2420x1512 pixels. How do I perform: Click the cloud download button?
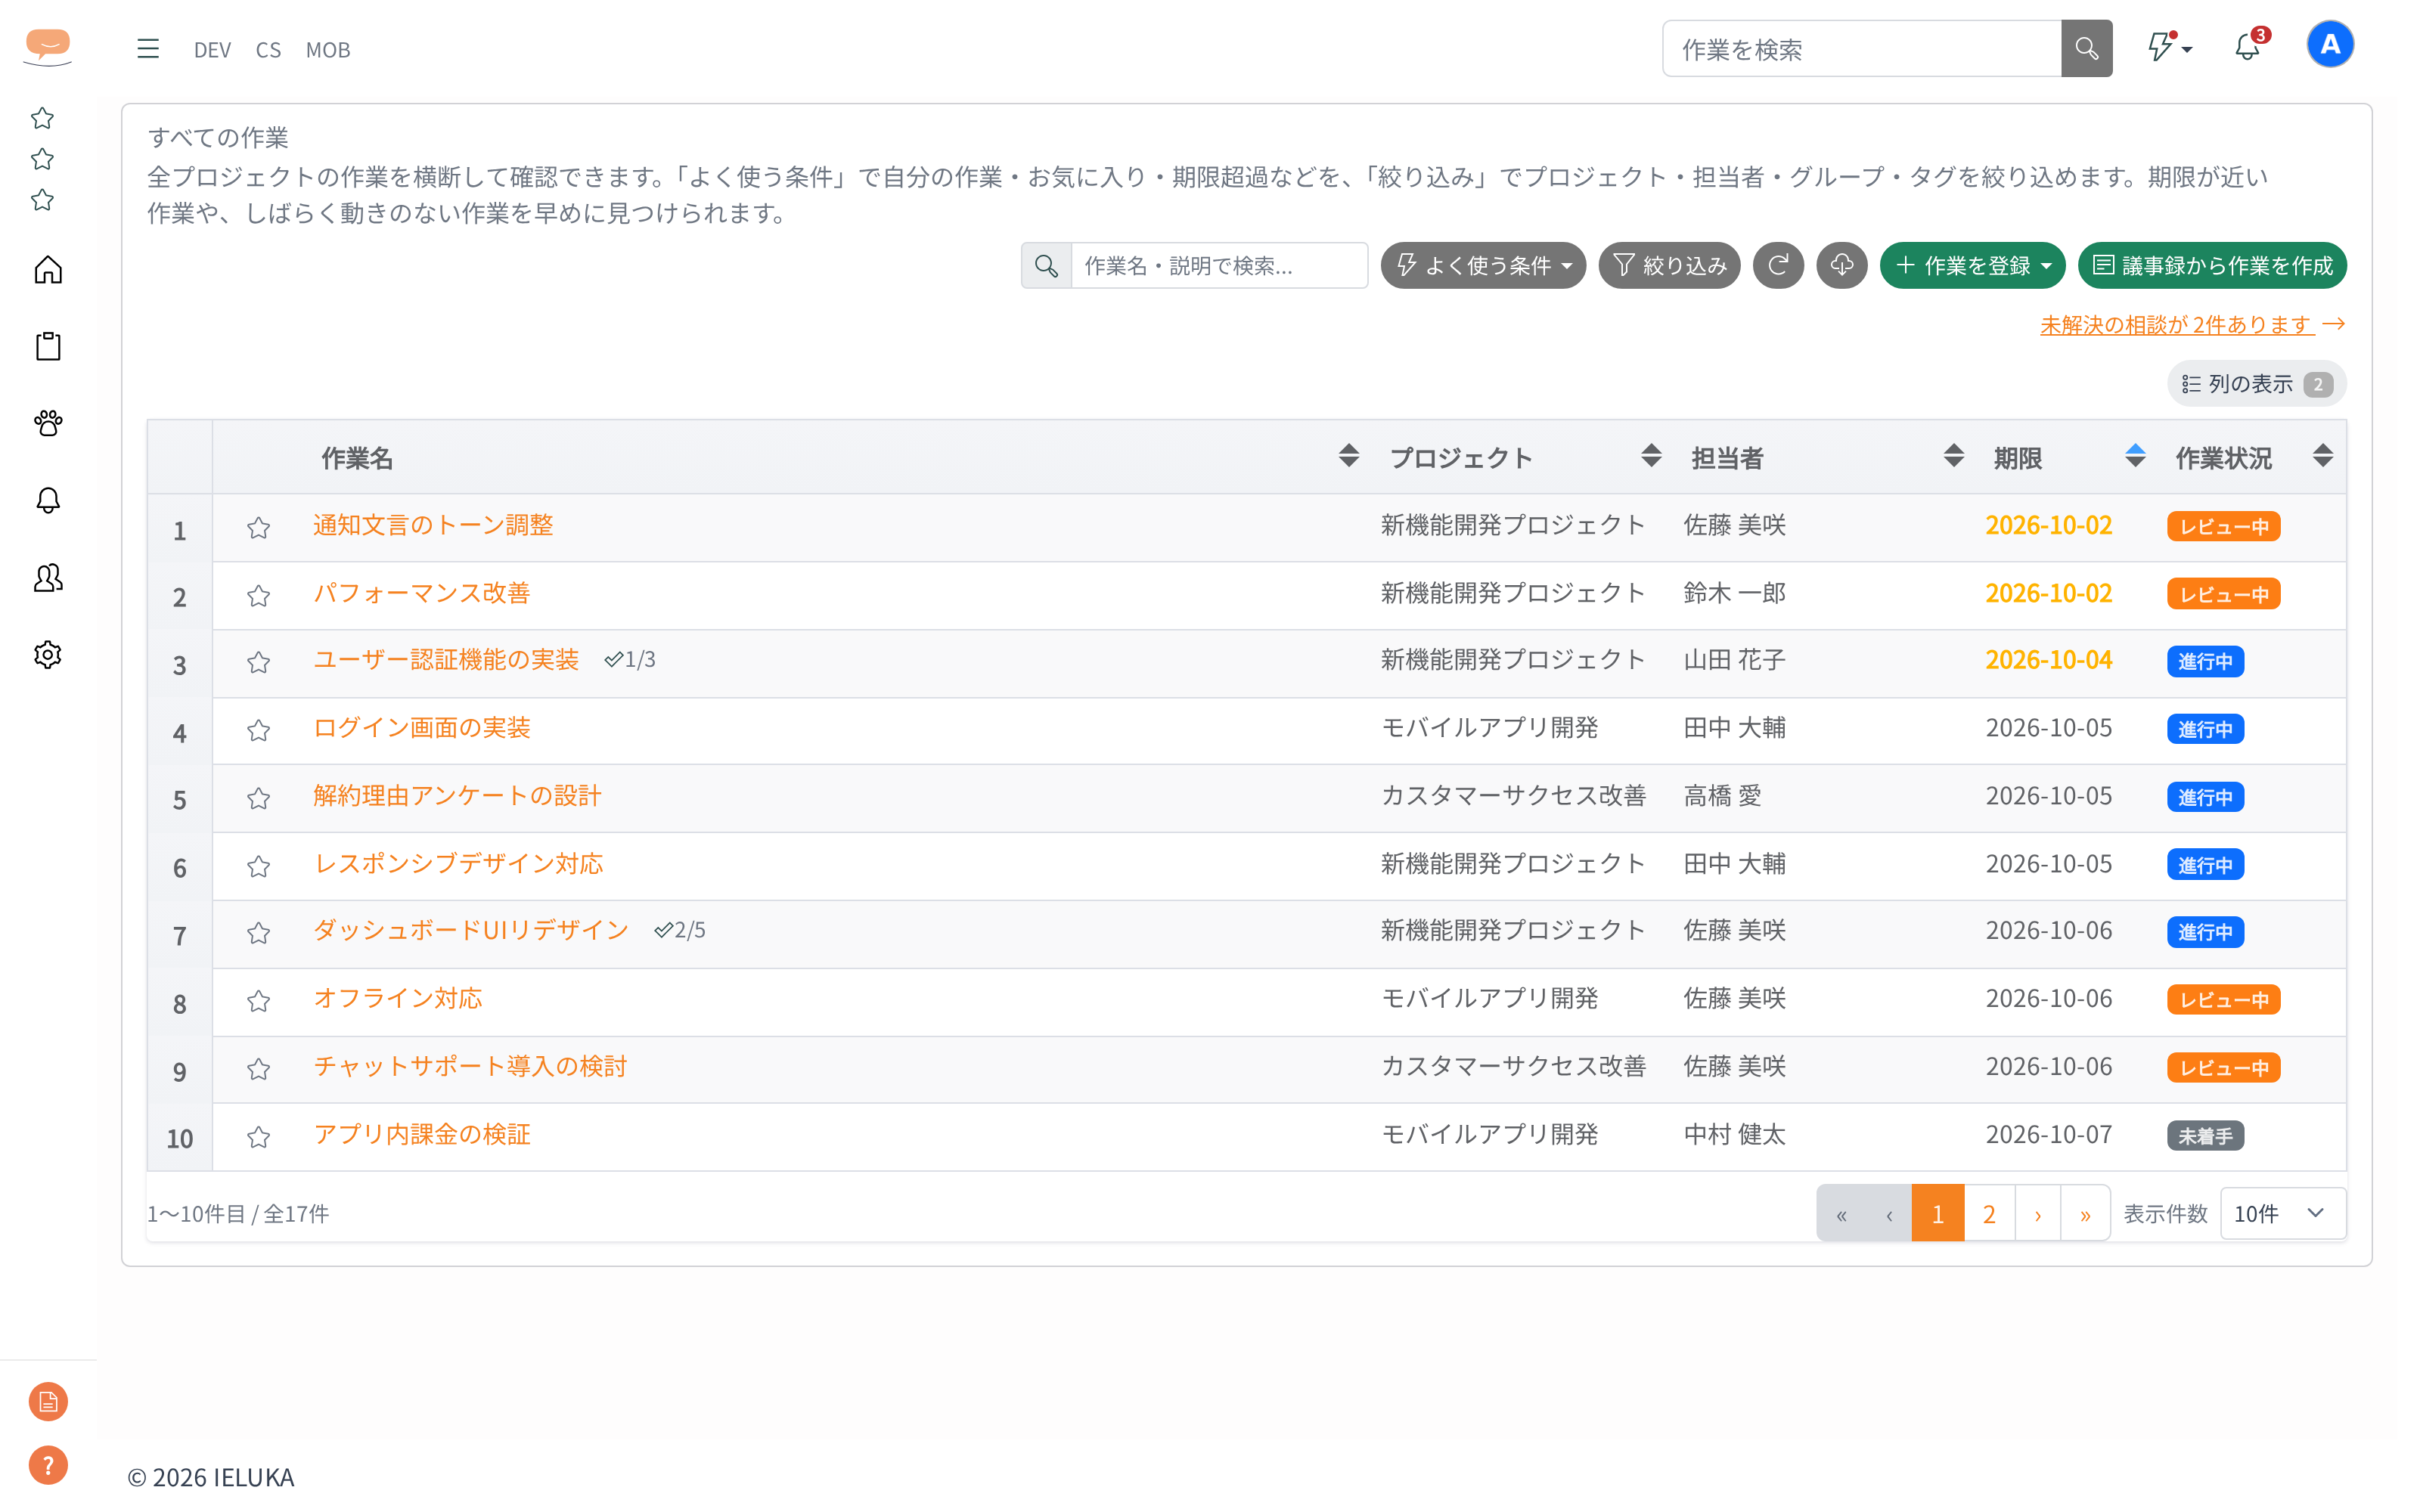click(1842, 265)
